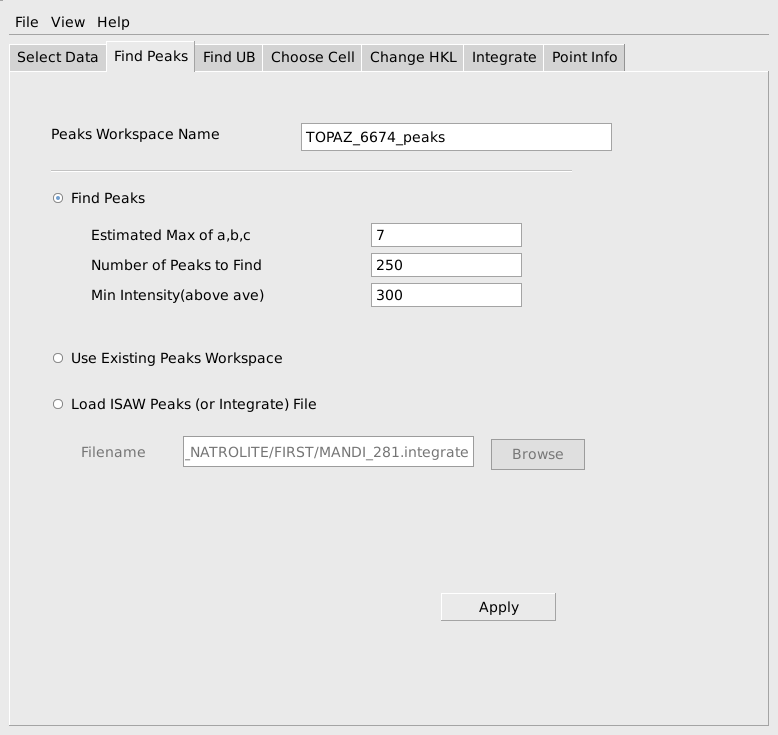Click the Apply button
Image resolution: width=778 pixels, height=735 pixels.
click(x=498, y=607)
